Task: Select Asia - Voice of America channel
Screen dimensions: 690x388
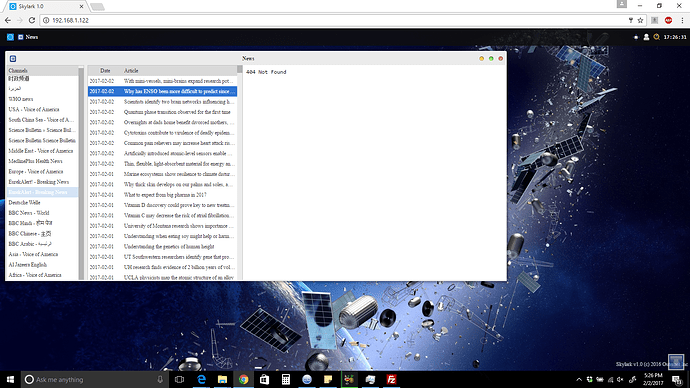Action: click(x=42, y=254)
